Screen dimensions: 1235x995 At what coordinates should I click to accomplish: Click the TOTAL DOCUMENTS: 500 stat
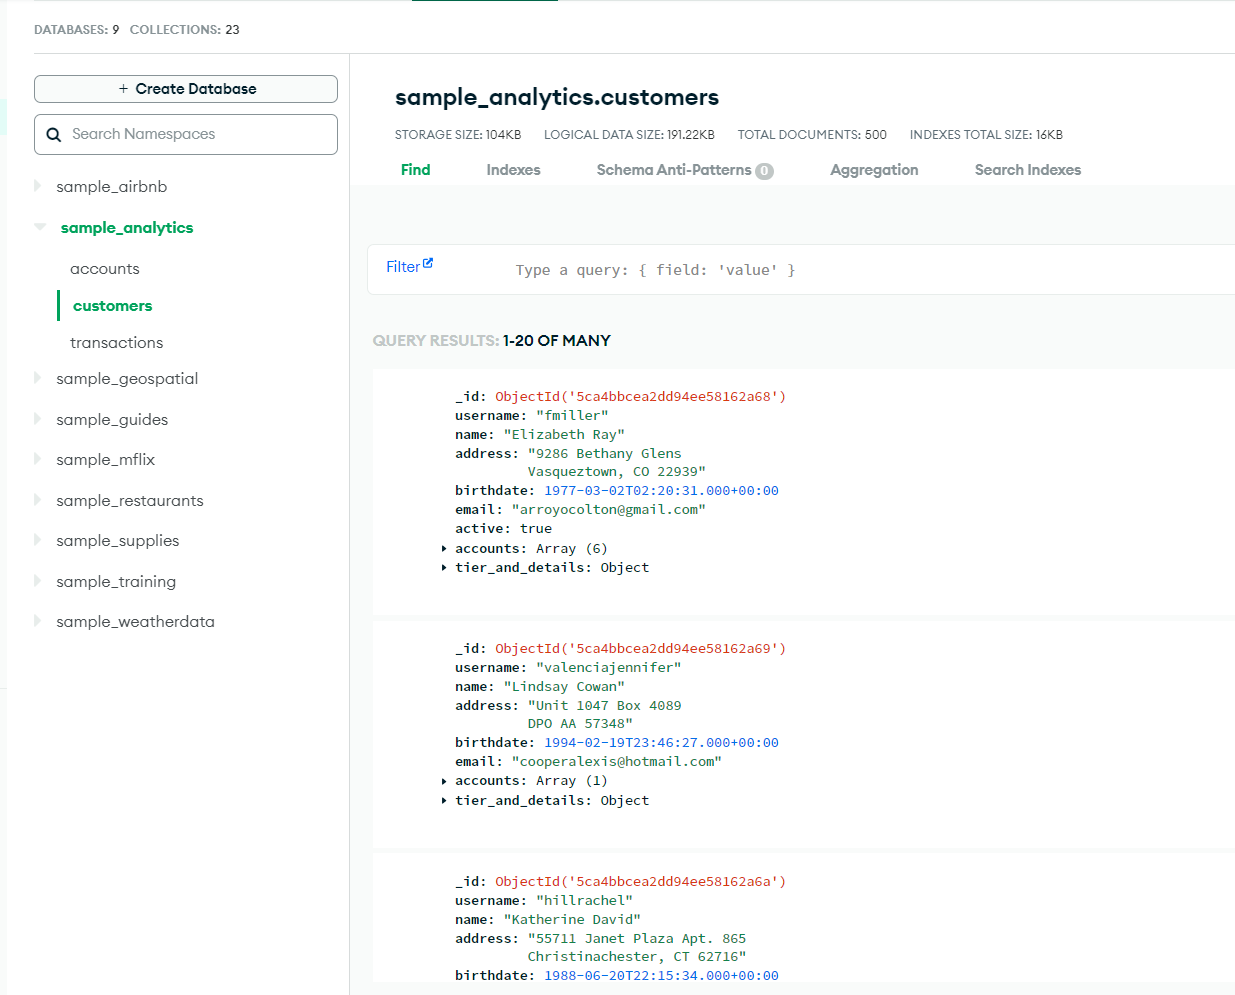[812, 135]
